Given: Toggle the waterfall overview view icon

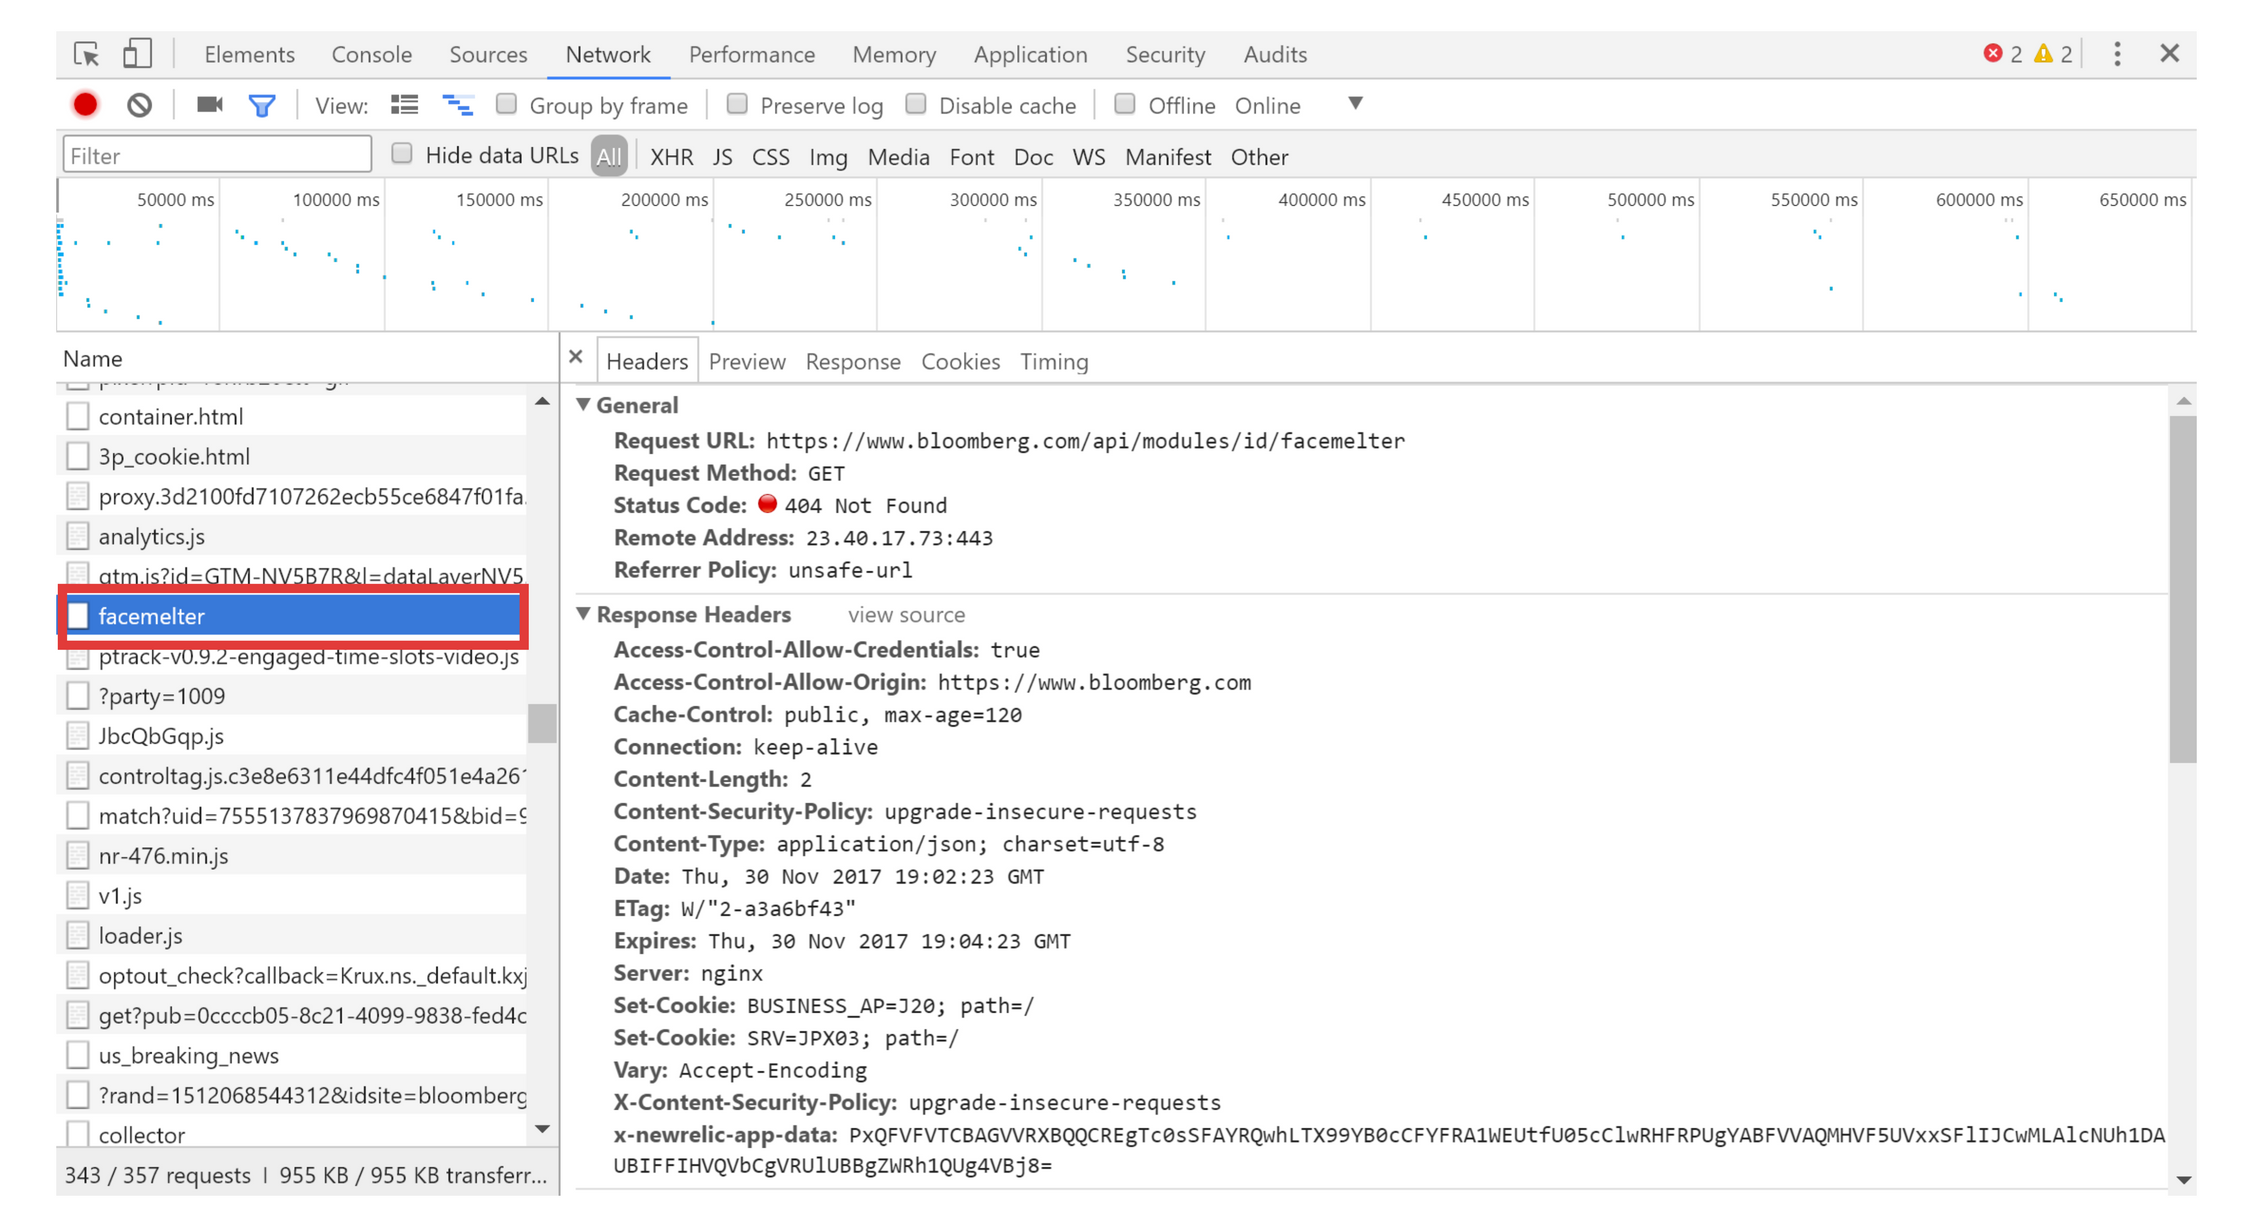Looking at the screenshot, I should [x=458, y=105].
